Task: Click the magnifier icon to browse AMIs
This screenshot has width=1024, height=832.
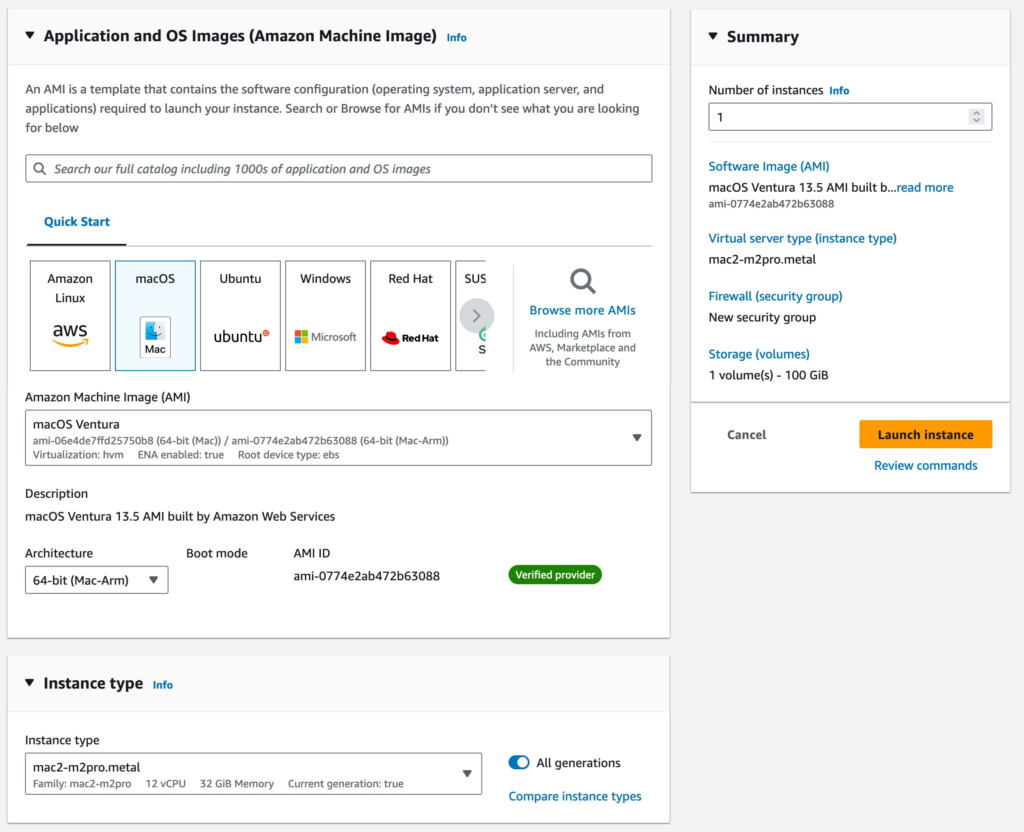Action: point(582,281)
